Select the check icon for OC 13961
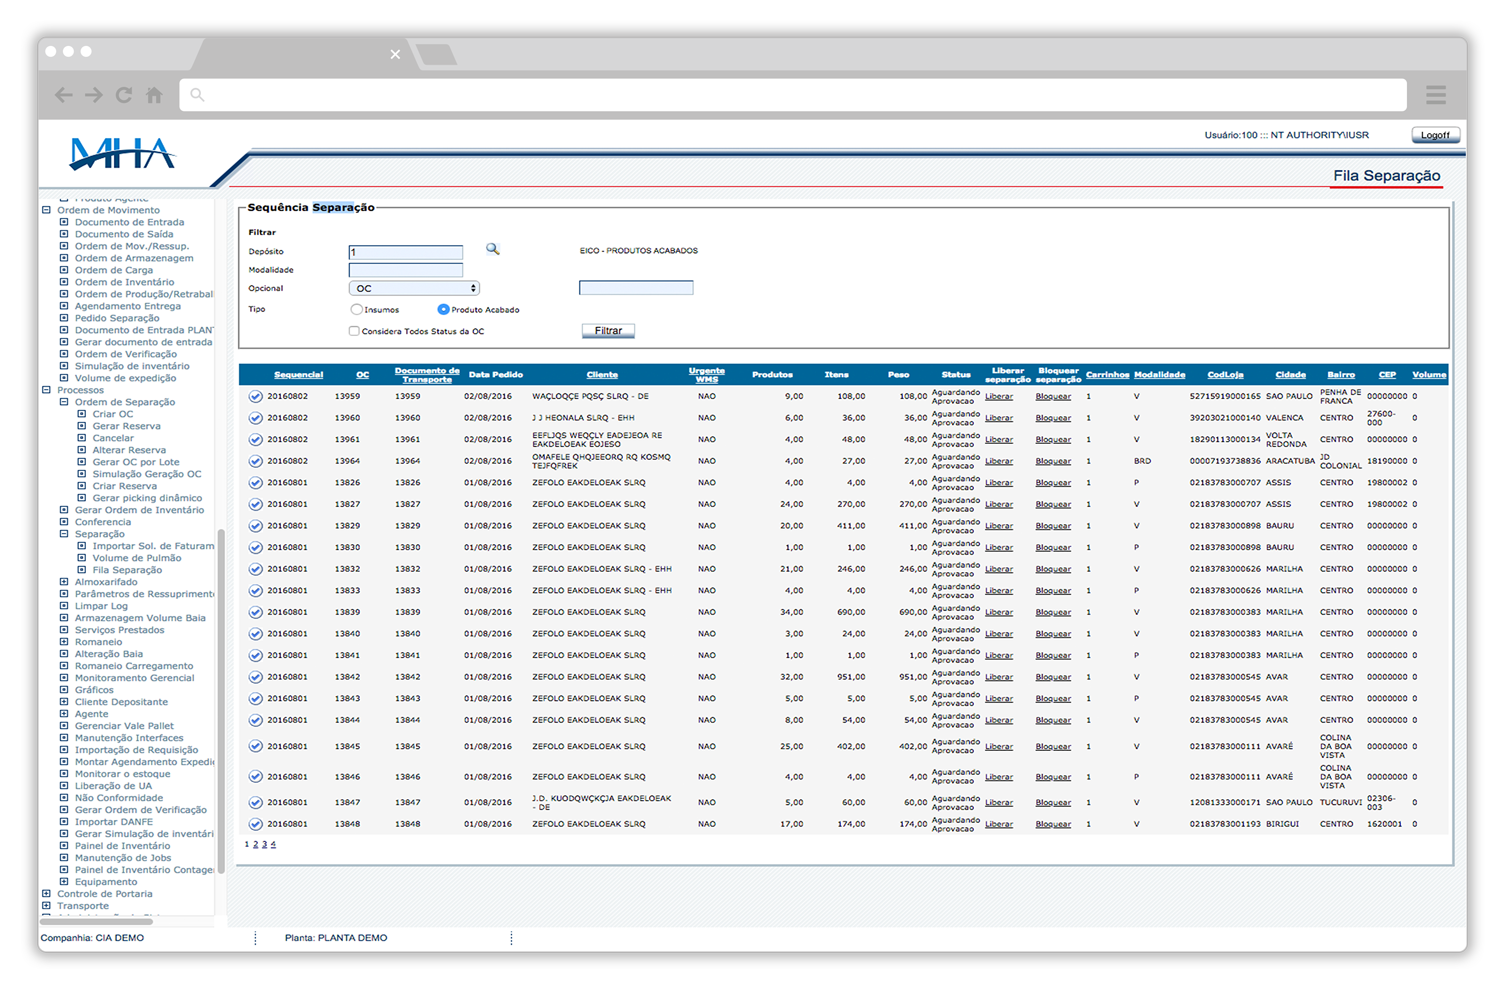The width and height of the screenshot is (1500, 990). click(256, 440)
